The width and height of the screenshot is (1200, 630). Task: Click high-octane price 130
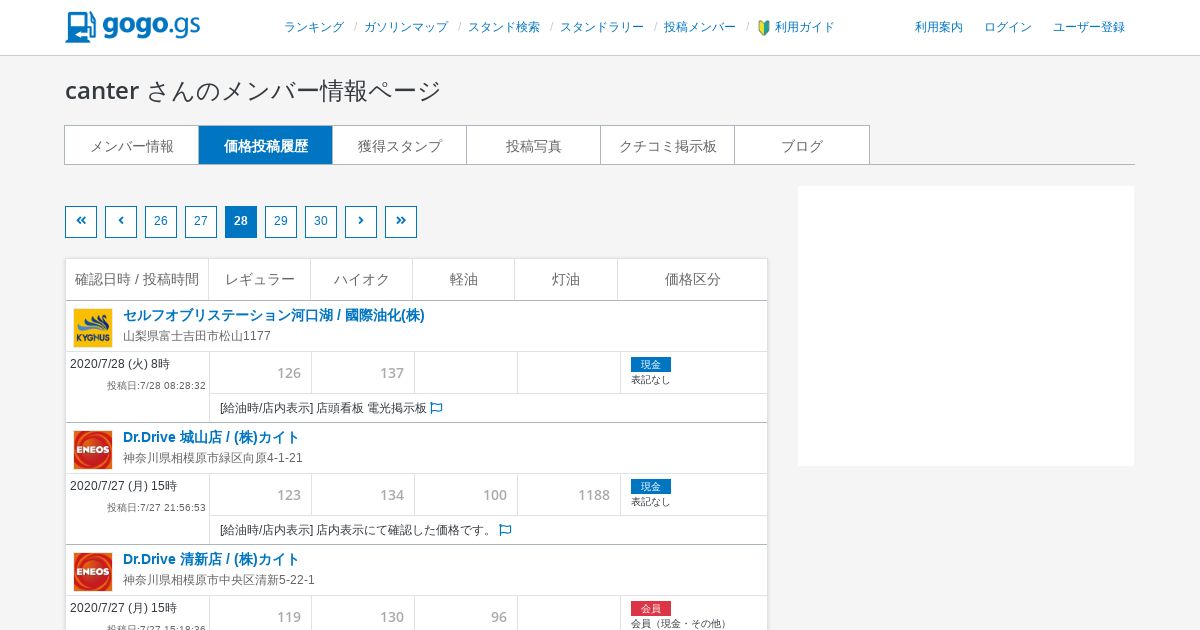(392, 617)
